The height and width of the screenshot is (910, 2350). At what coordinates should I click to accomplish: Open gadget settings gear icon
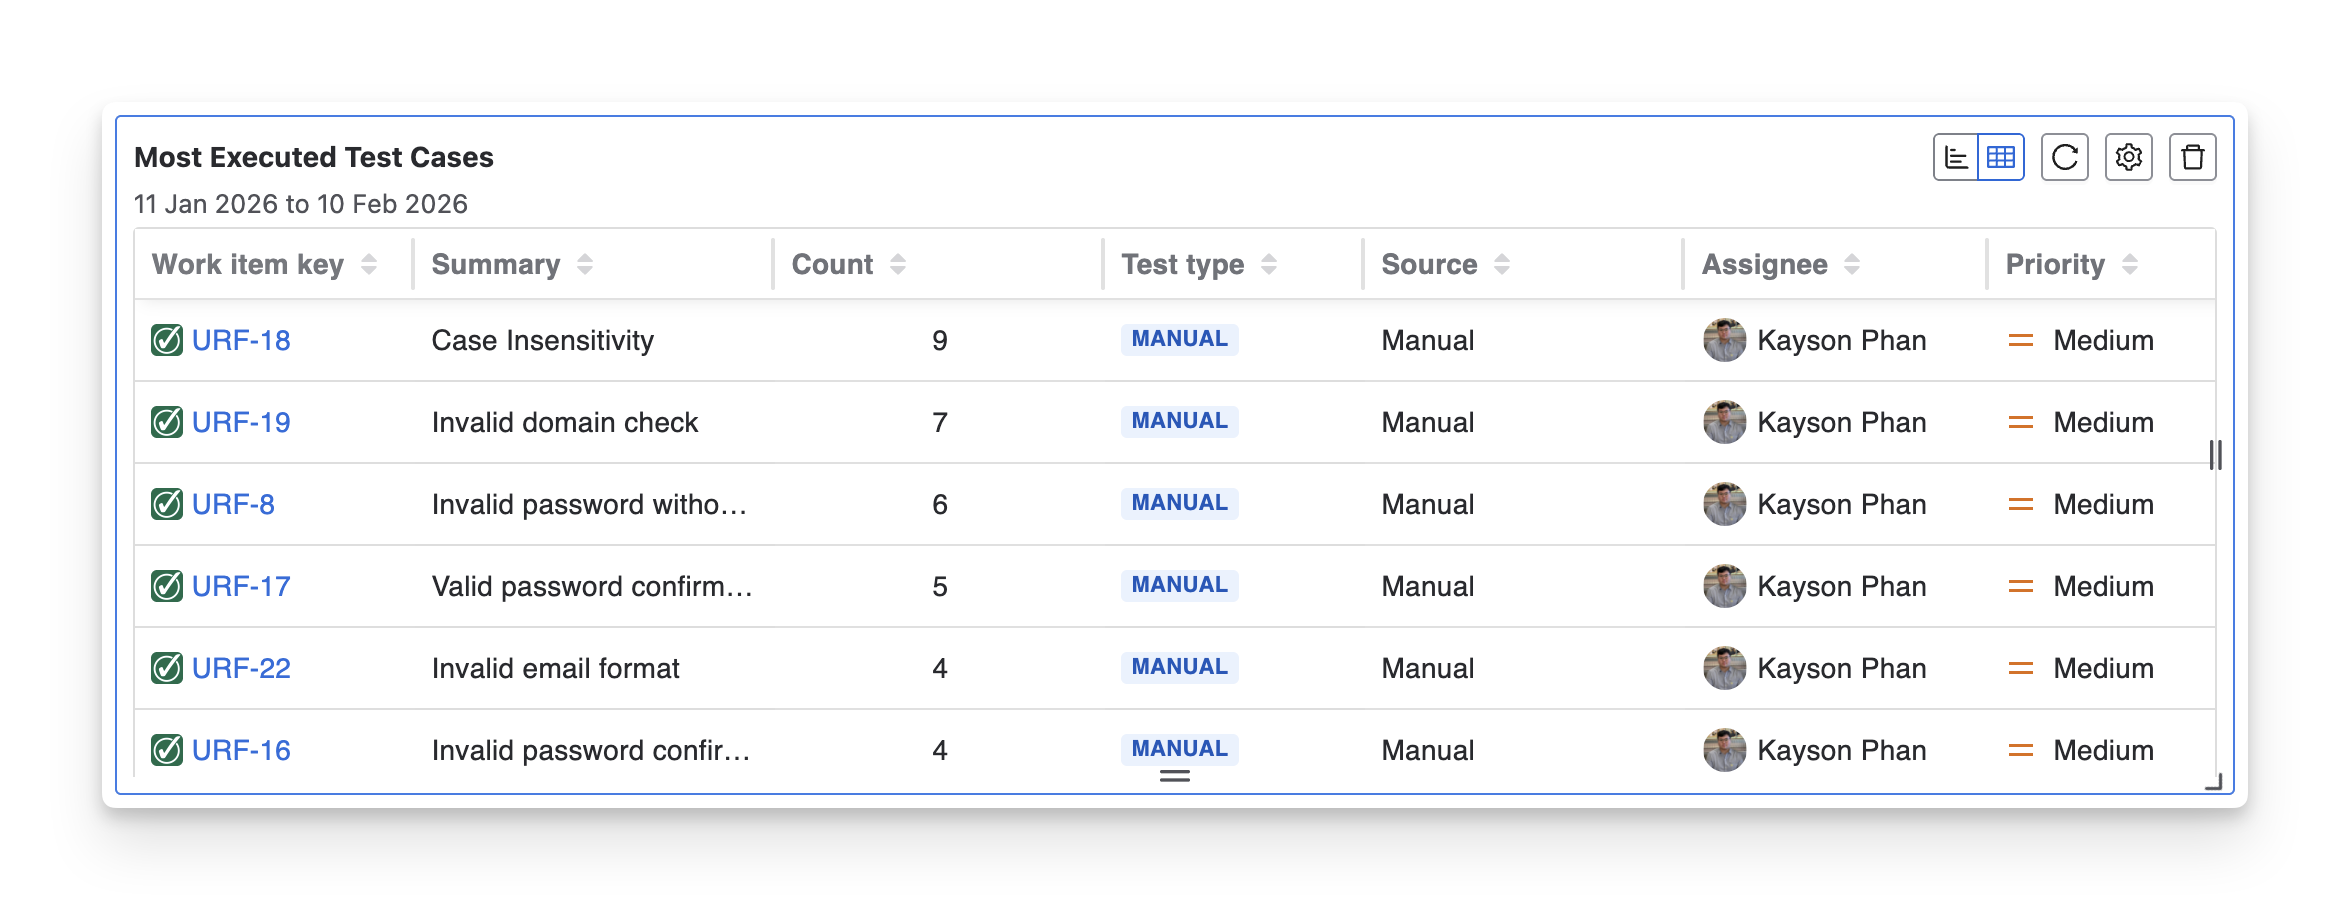pos(2128,157)
